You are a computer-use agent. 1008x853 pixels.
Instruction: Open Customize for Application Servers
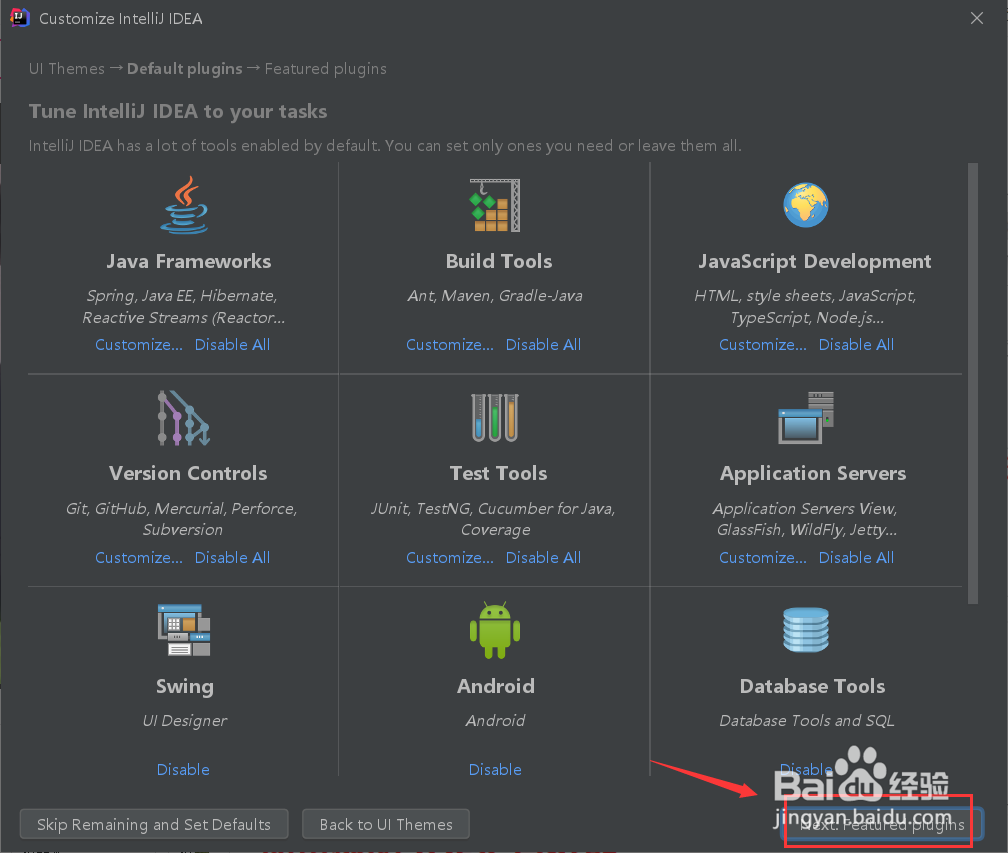pyautogui.click(x=762, y=557)
